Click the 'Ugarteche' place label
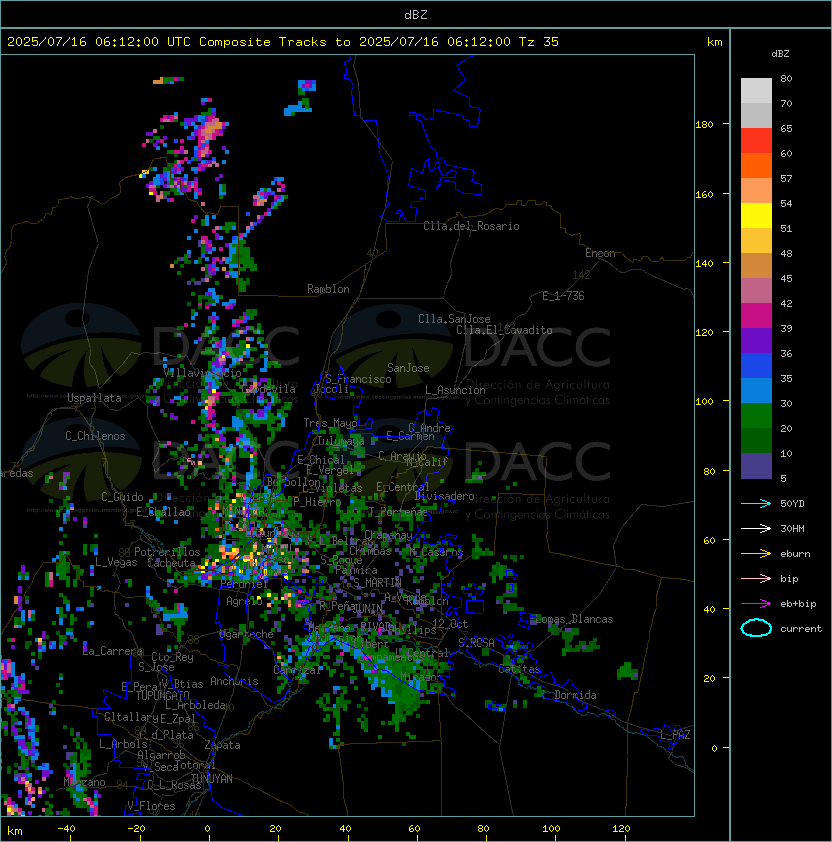Image resolution: width=832 pixels, height=842 pixels. click(247, 634)
